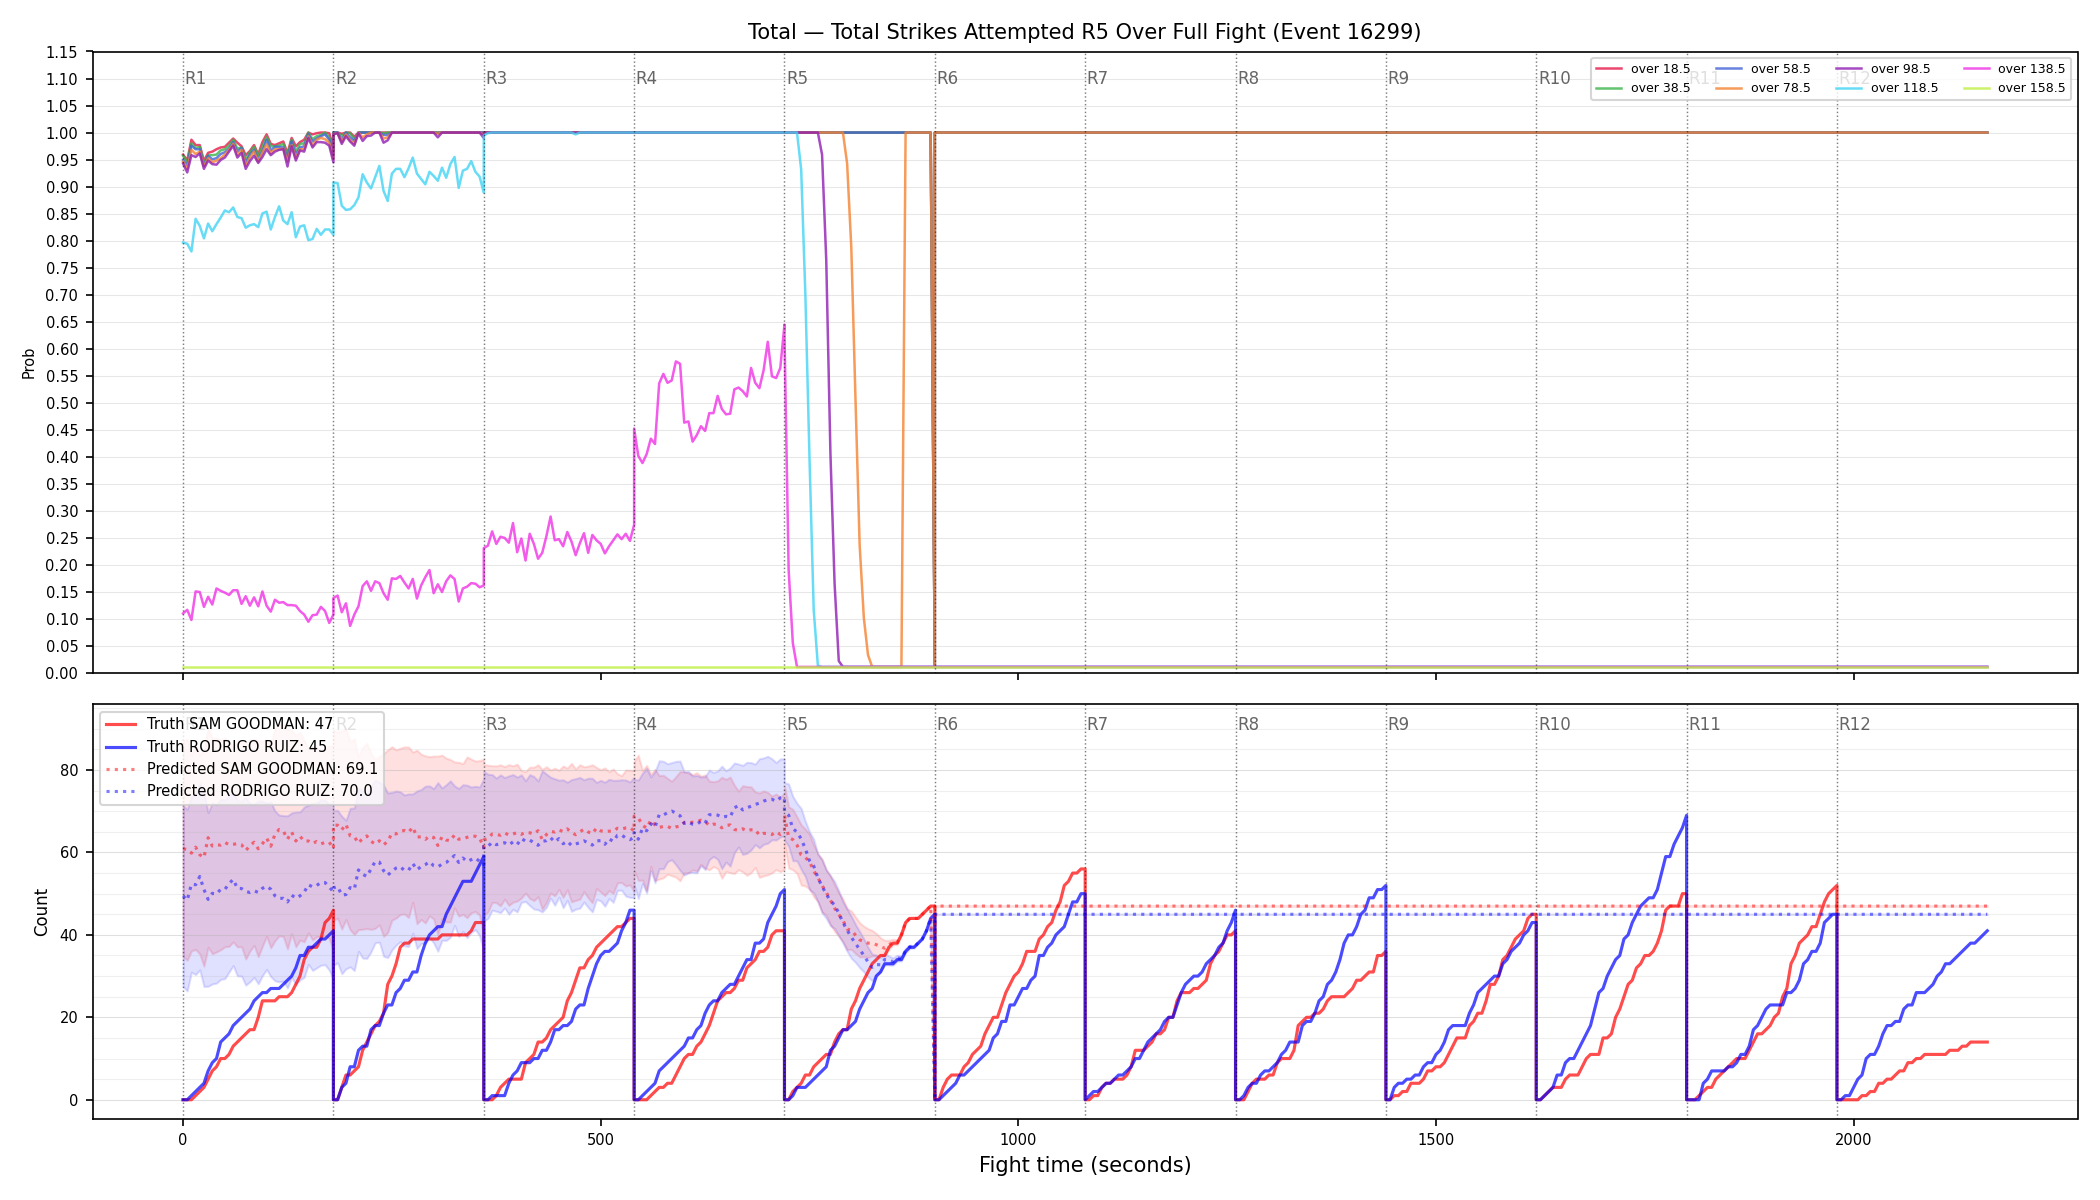Image resolution: width=2100 pixels, height=1200 pixels.
Task: Click 'Predicted SAM GOODMAN: 69.1' legend item
Action: coord(242,769)
